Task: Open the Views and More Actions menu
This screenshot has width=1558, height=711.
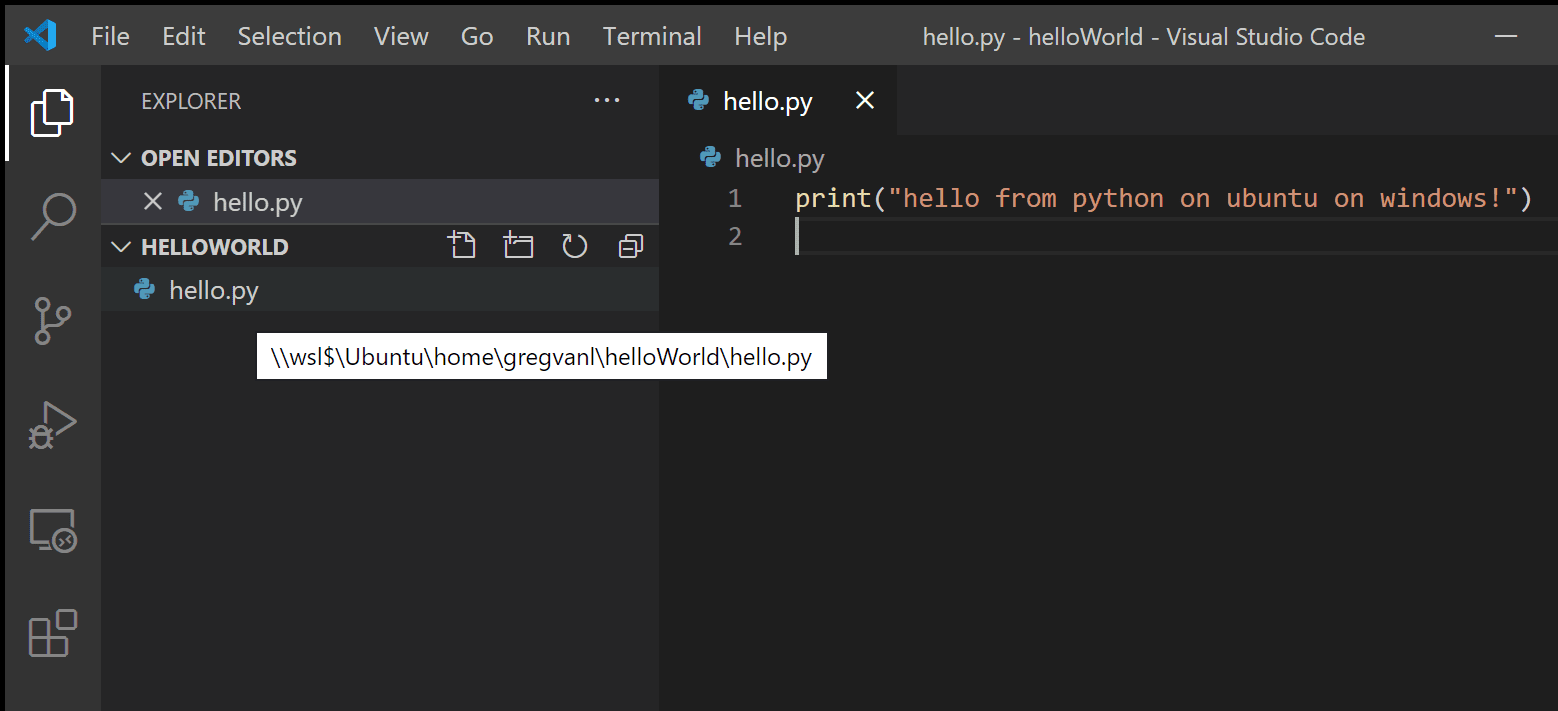Action: 606,100
